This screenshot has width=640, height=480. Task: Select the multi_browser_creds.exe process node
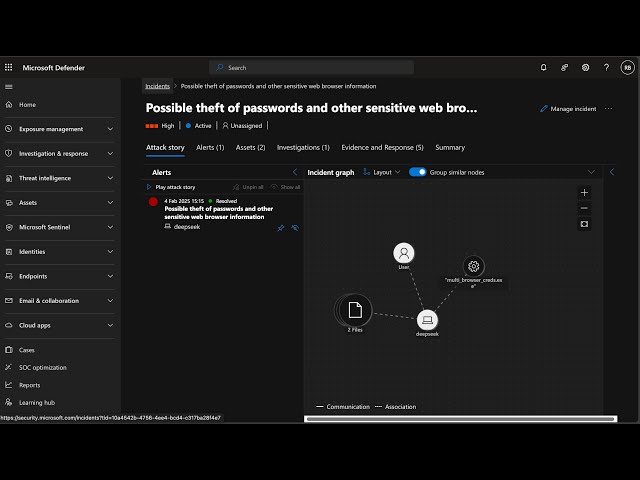pos(473,266)
